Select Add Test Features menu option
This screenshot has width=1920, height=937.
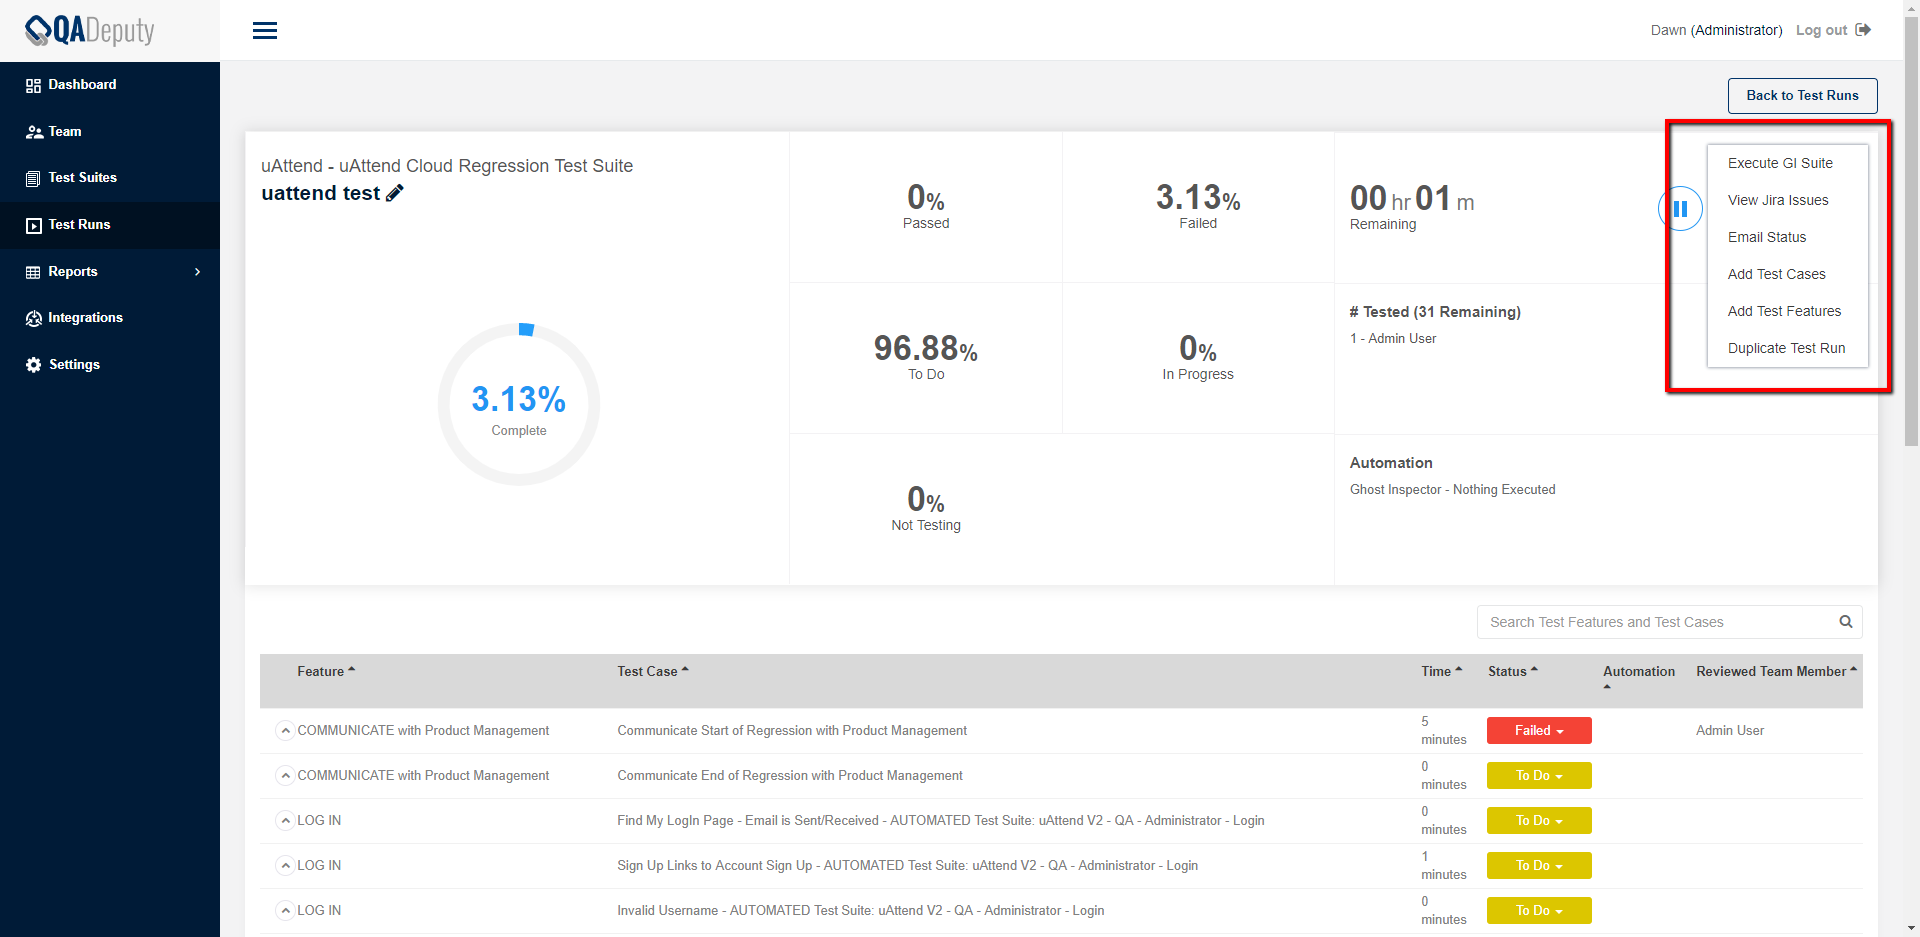coord(1787,311)
